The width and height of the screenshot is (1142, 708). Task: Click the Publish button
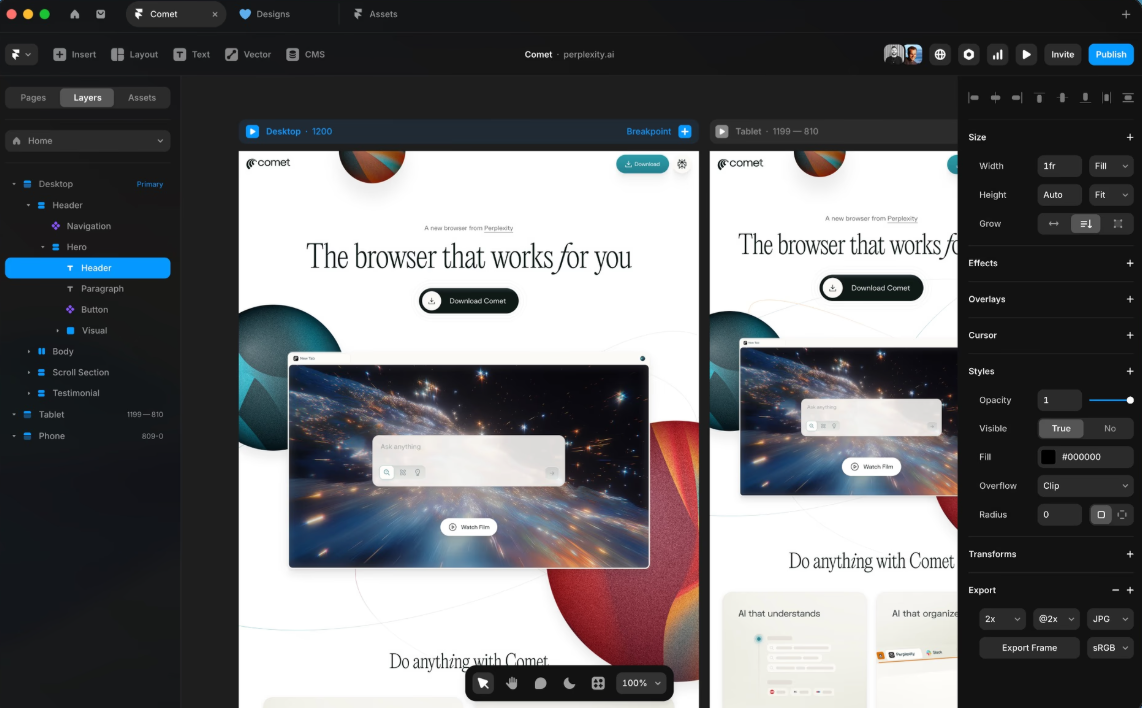[x=1110, y=54]
